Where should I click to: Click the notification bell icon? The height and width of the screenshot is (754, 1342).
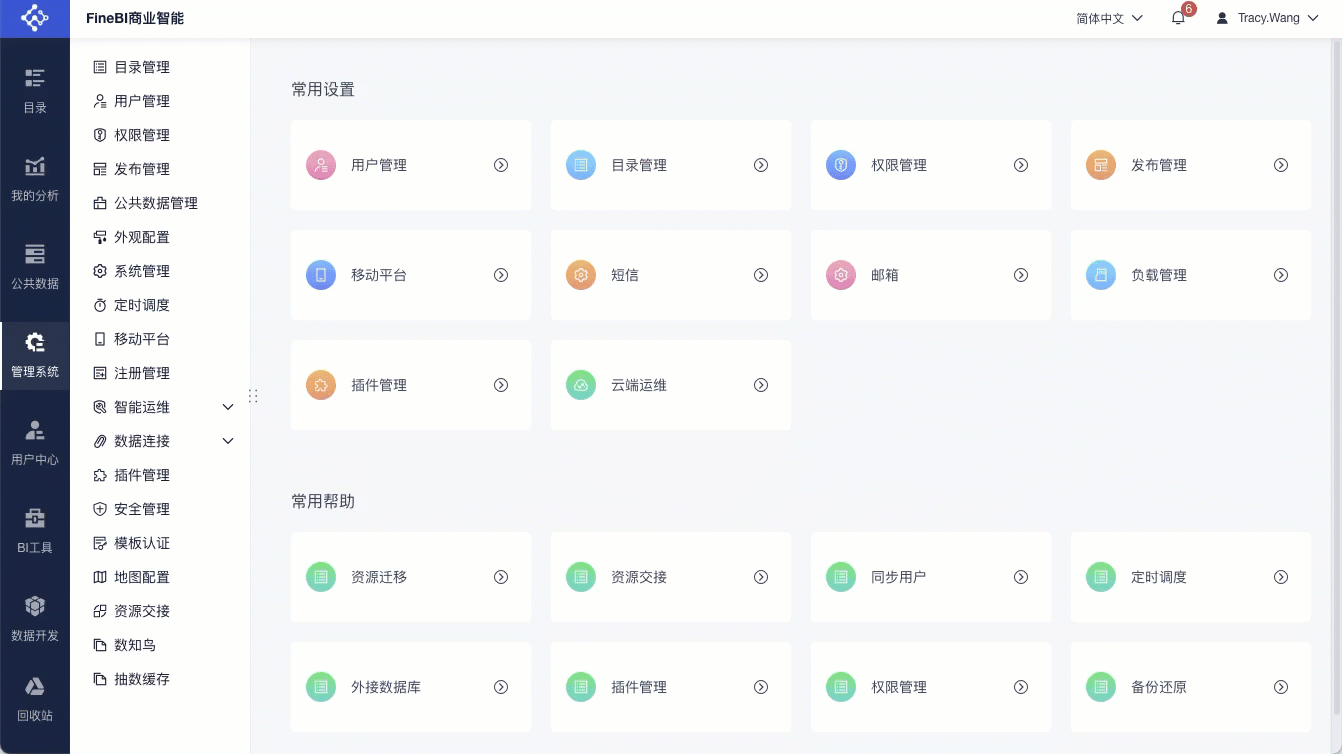pos(1178,18)
